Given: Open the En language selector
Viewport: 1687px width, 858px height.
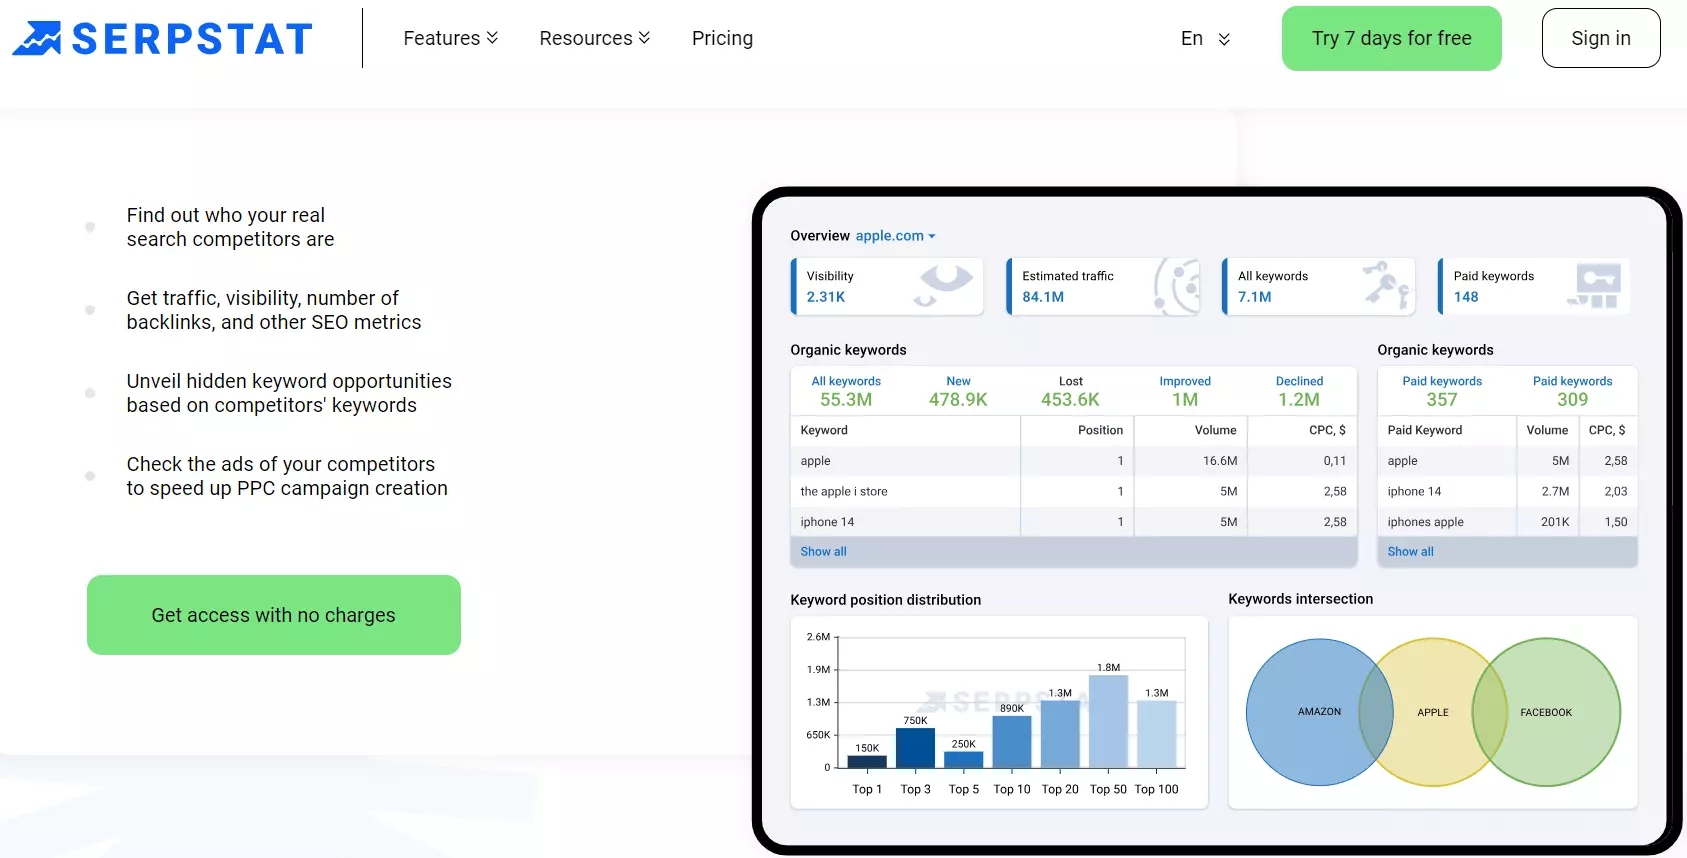Looking at the screenshot, I should pyautogui.click(x=1205, y=38).
